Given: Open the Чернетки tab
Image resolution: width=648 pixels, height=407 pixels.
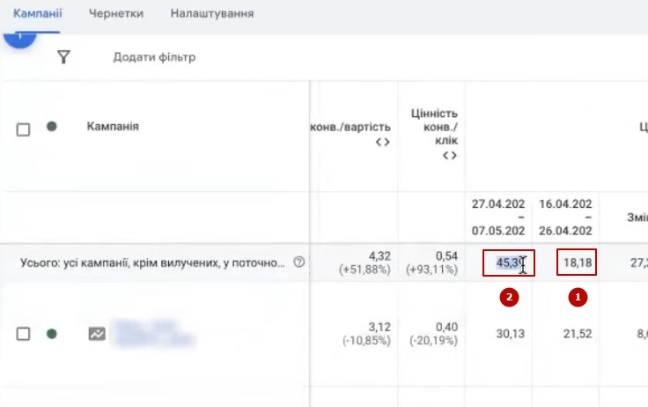Looking at the screenshot, I should tap(115, 14).
